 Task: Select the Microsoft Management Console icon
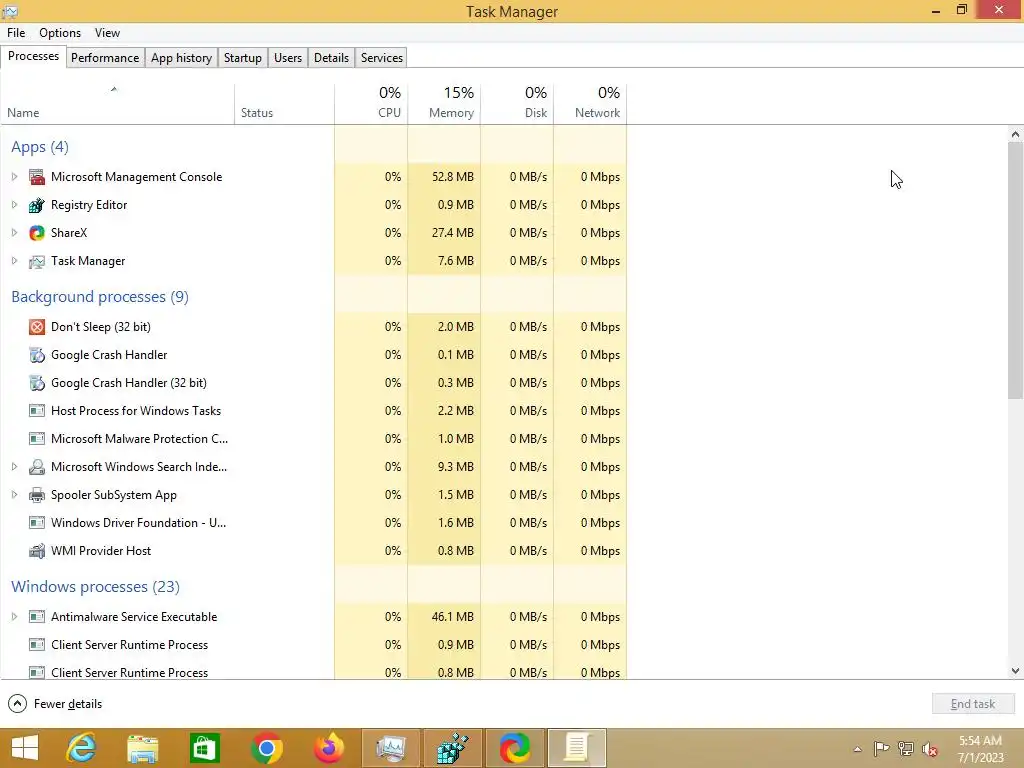37,177
